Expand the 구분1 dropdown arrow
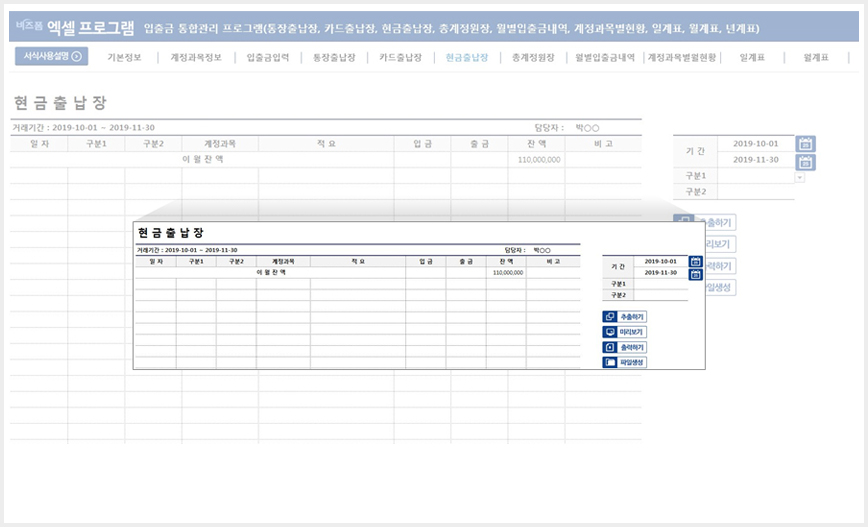 click(x=799, y=177)
